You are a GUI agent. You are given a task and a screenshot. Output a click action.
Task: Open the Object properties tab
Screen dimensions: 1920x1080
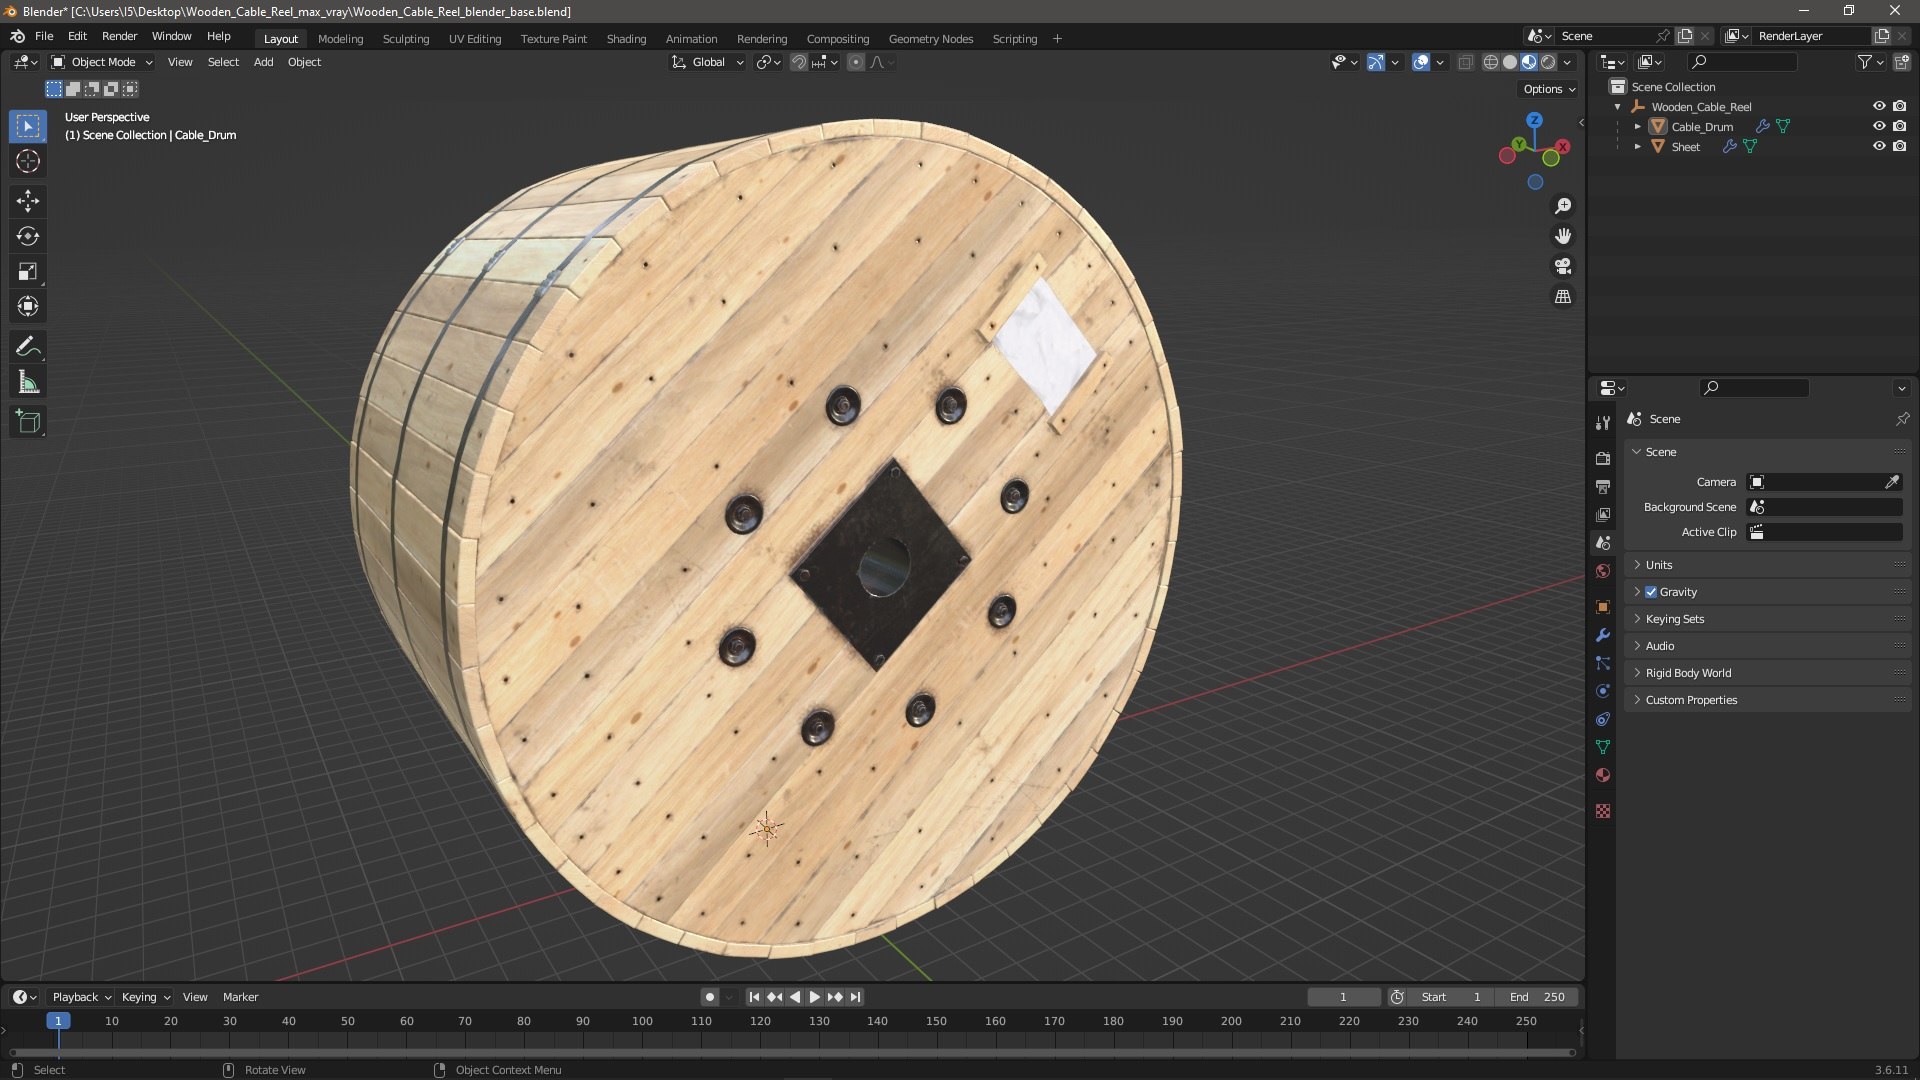tap(1603, 607)
